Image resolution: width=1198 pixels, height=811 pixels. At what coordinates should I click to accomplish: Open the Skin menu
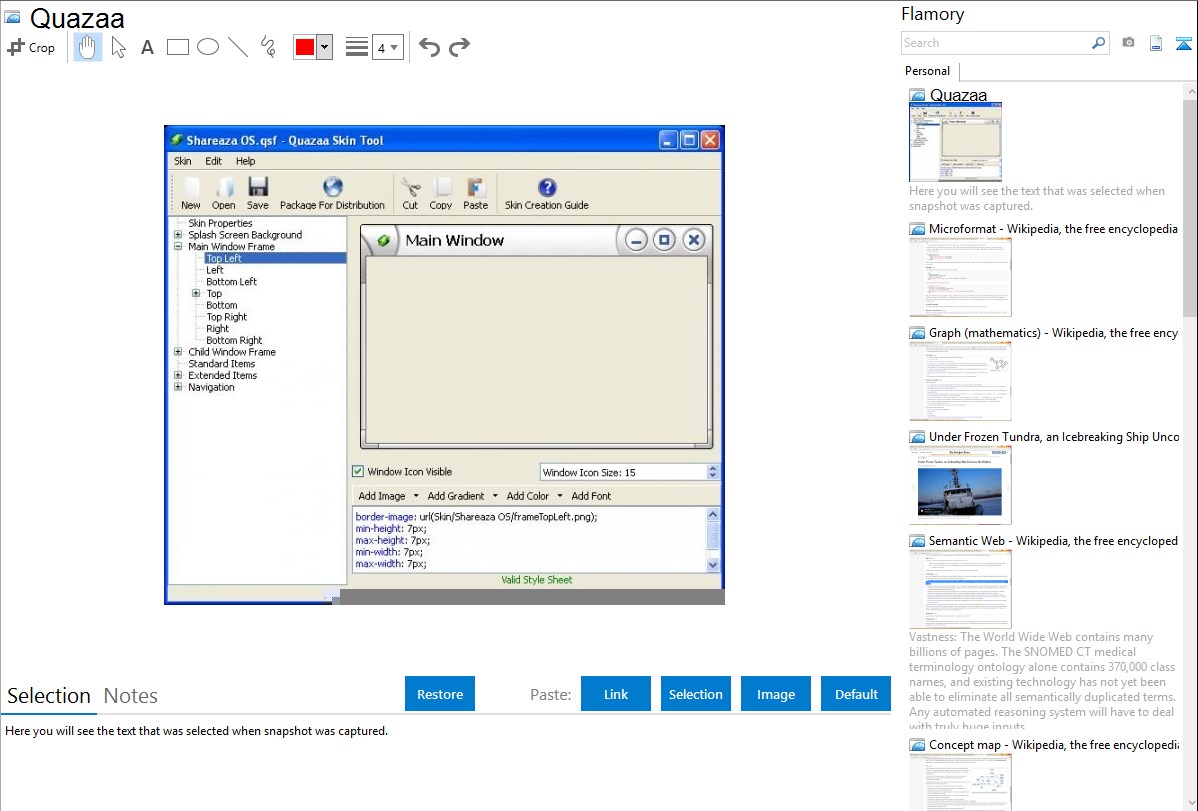183,161
